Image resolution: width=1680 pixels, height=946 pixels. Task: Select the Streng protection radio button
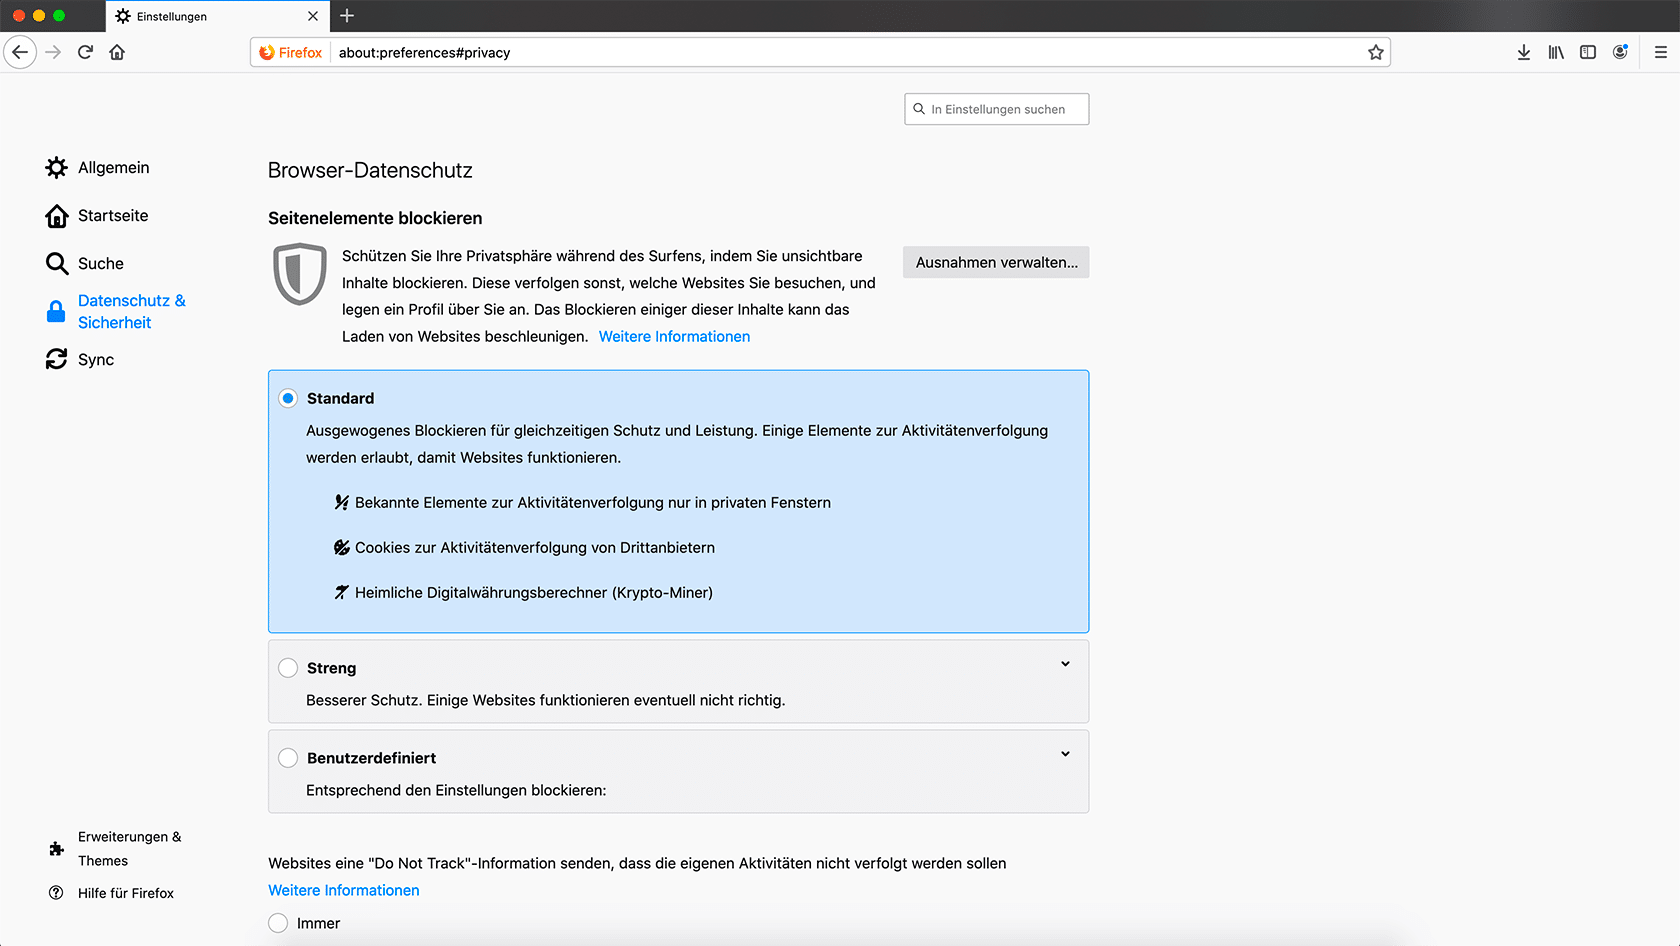coord(288,668)
